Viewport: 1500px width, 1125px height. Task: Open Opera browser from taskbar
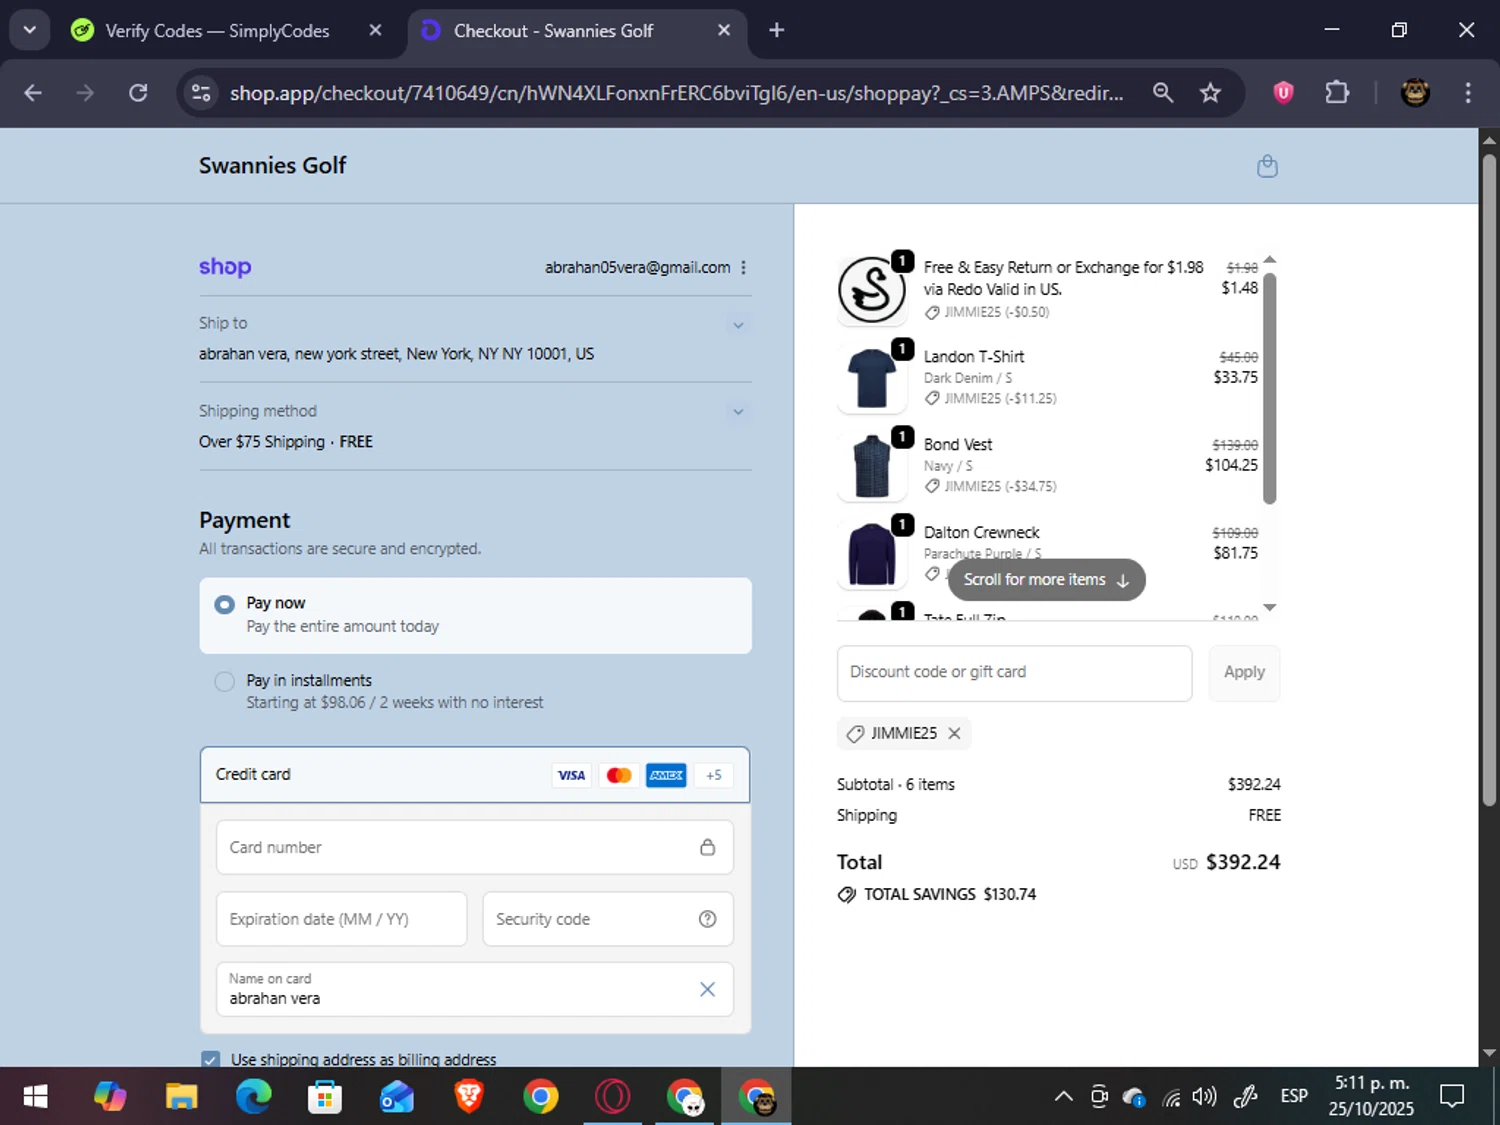(x=612, y=1097)
